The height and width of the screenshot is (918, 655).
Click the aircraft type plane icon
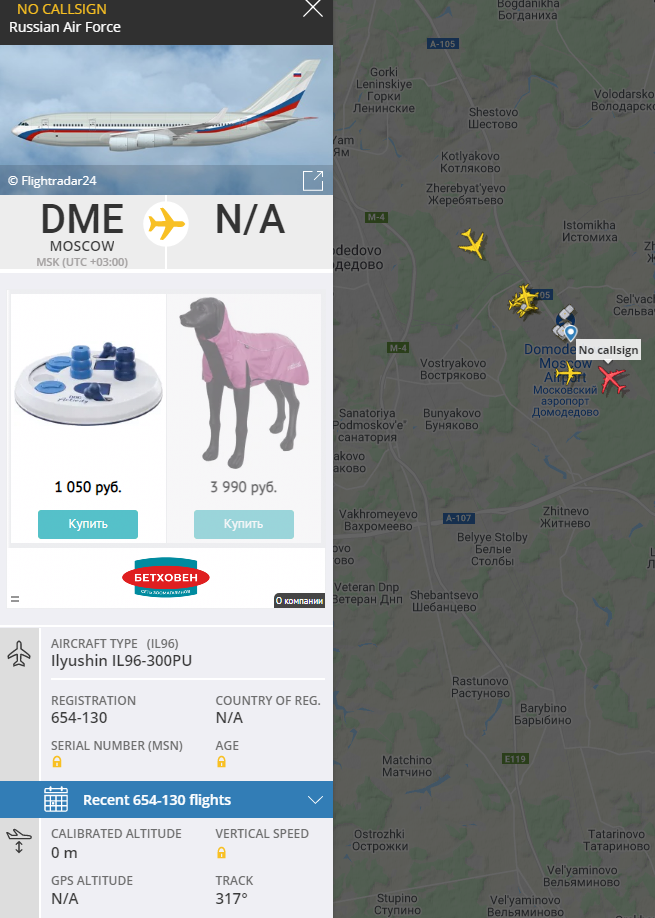19,654
